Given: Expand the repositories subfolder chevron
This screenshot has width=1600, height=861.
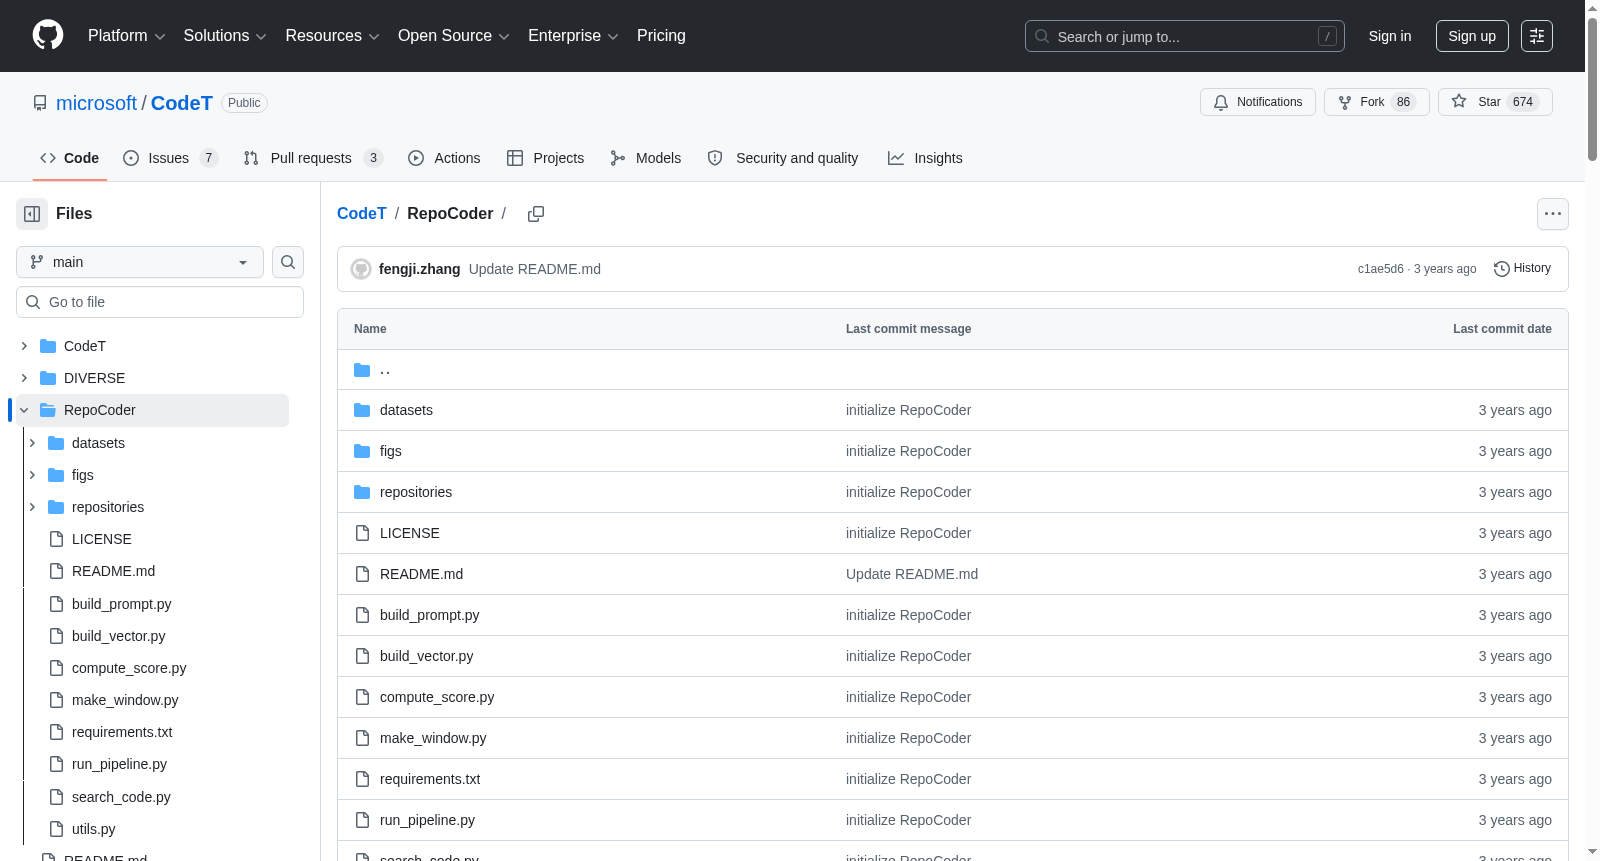Looking at the screenshot, I should [x=32, y=507].
